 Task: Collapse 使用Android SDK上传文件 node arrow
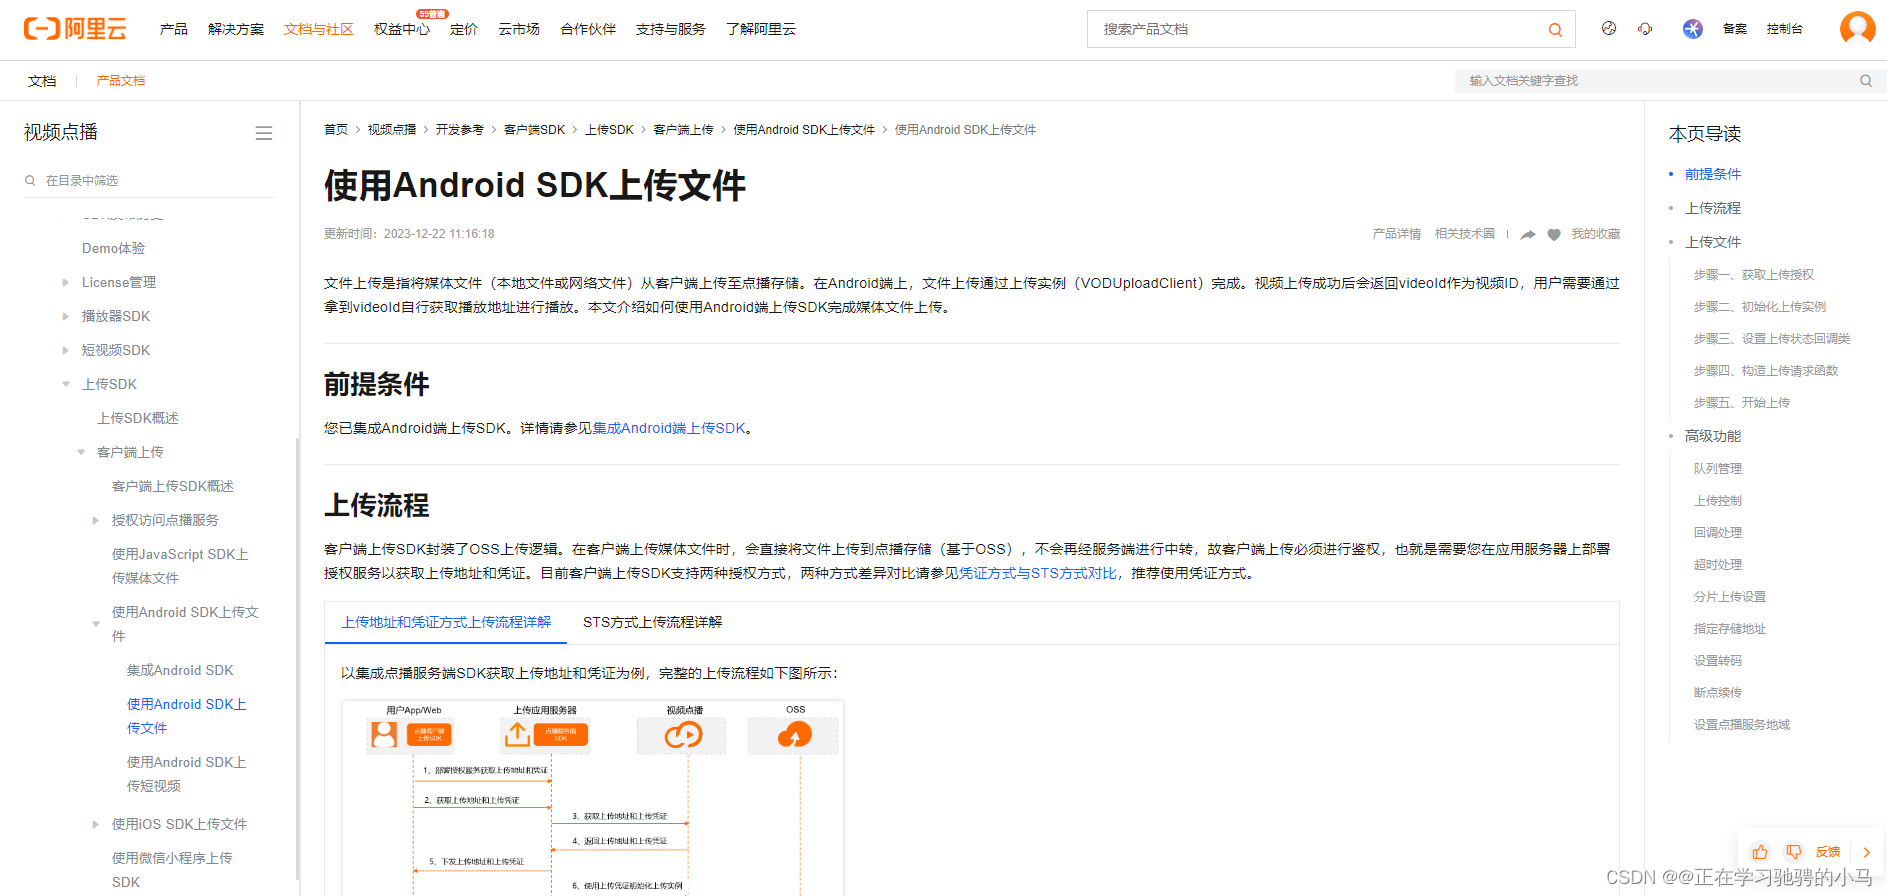pos(96,624)
